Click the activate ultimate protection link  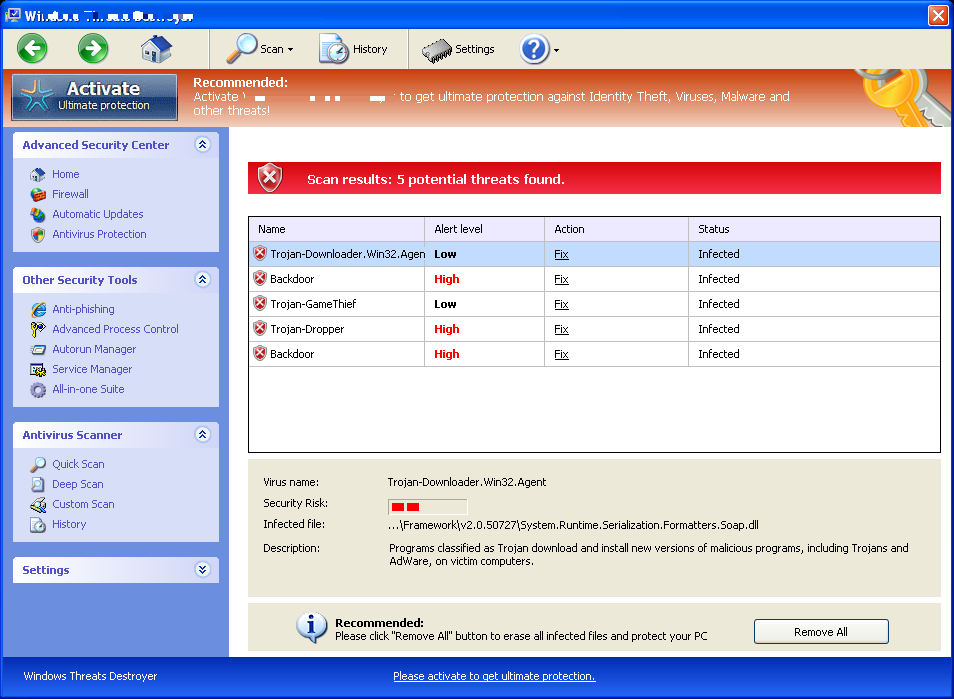point(494,676)
